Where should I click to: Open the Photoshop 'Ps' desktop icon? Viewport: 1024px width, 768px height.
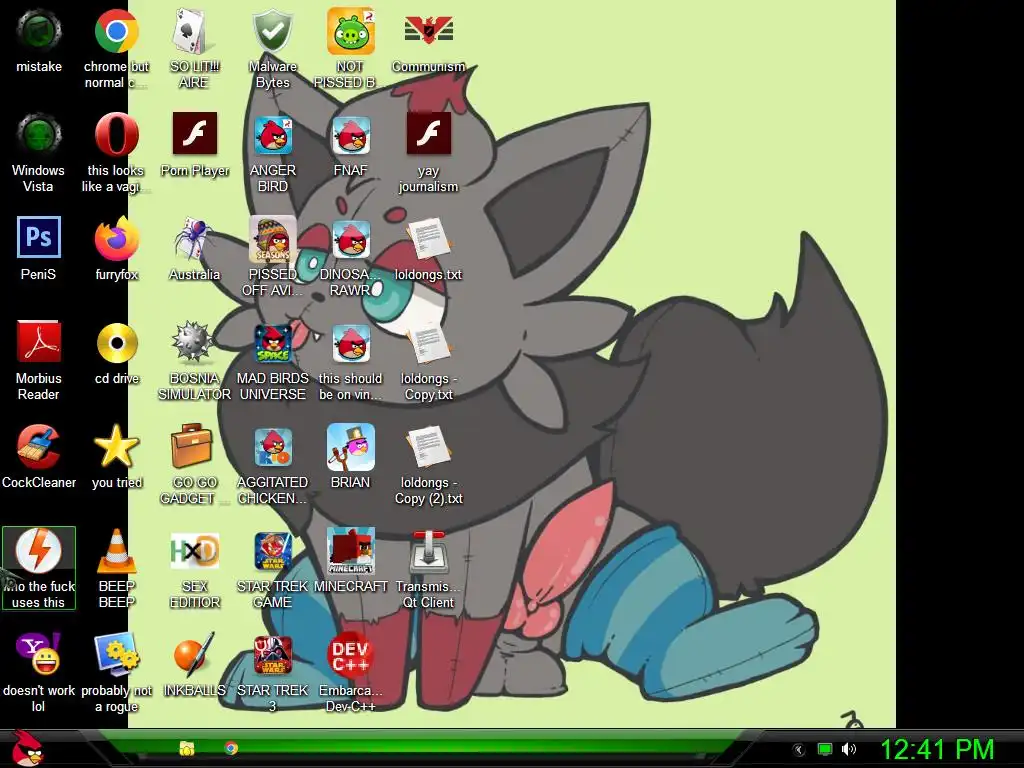(x=39, y=238)
